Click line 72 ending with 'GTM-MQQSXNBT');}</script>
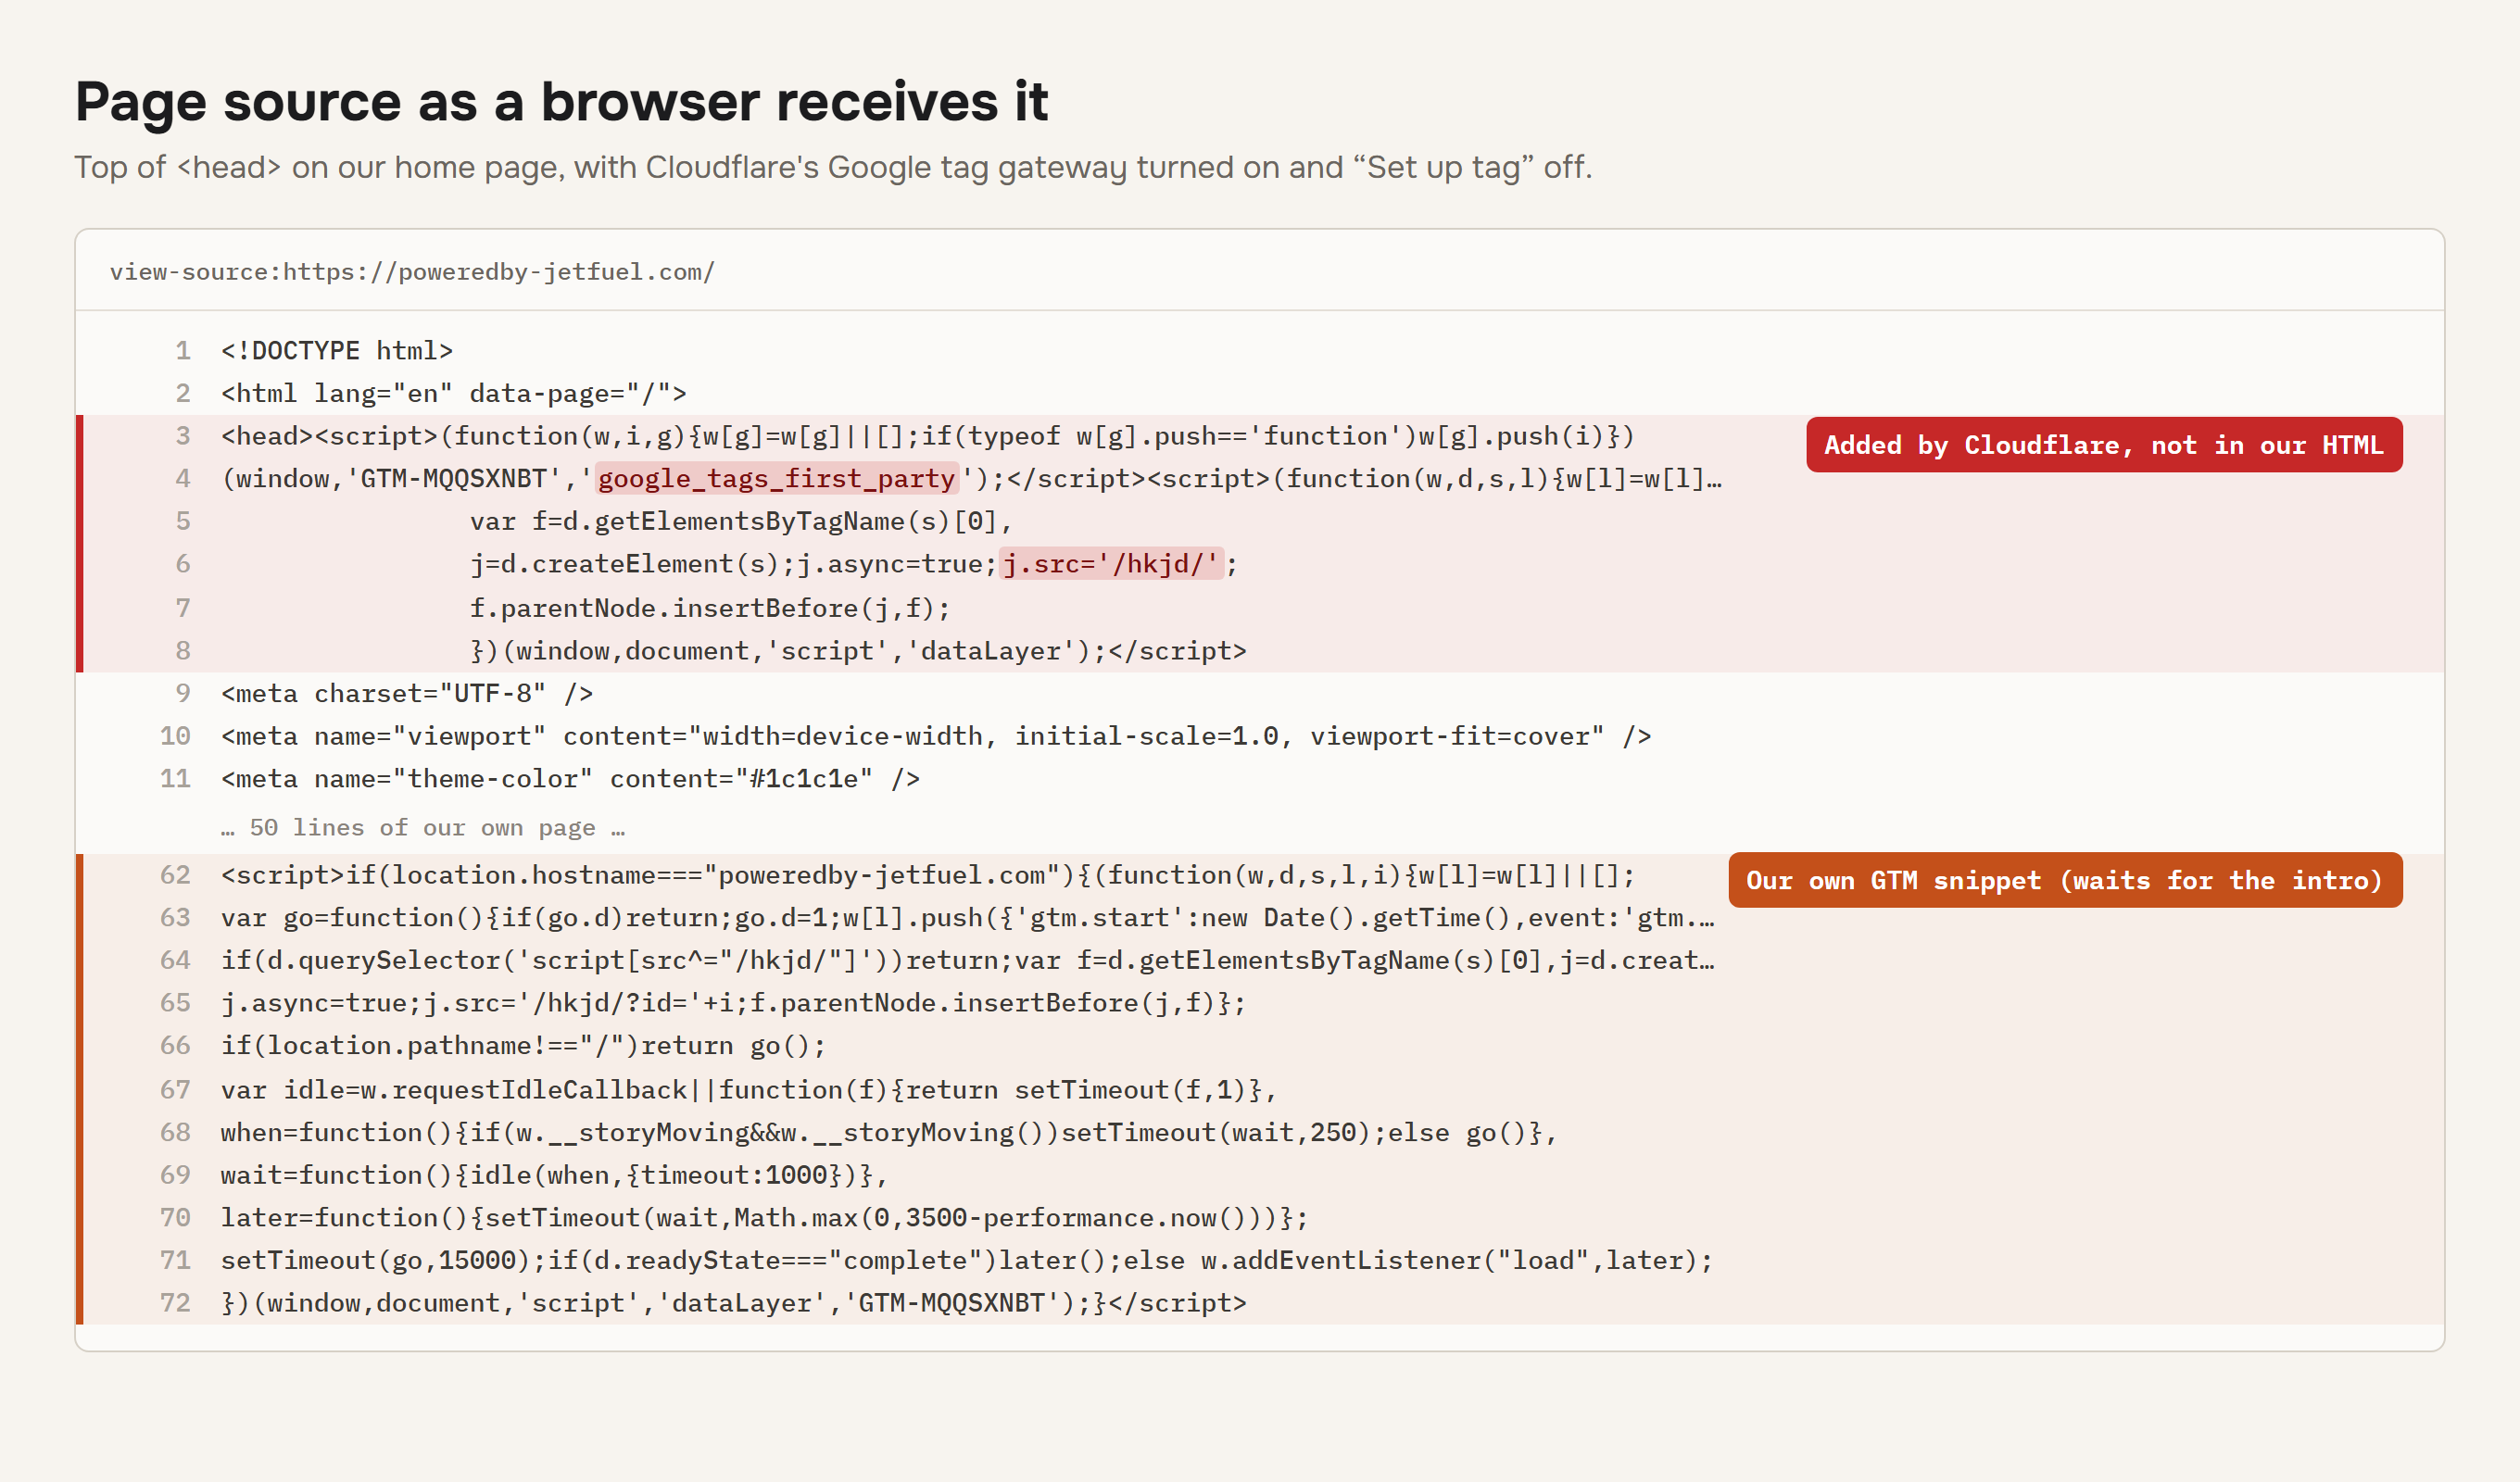The image size is (2520, 1482). click(733, 1303)
